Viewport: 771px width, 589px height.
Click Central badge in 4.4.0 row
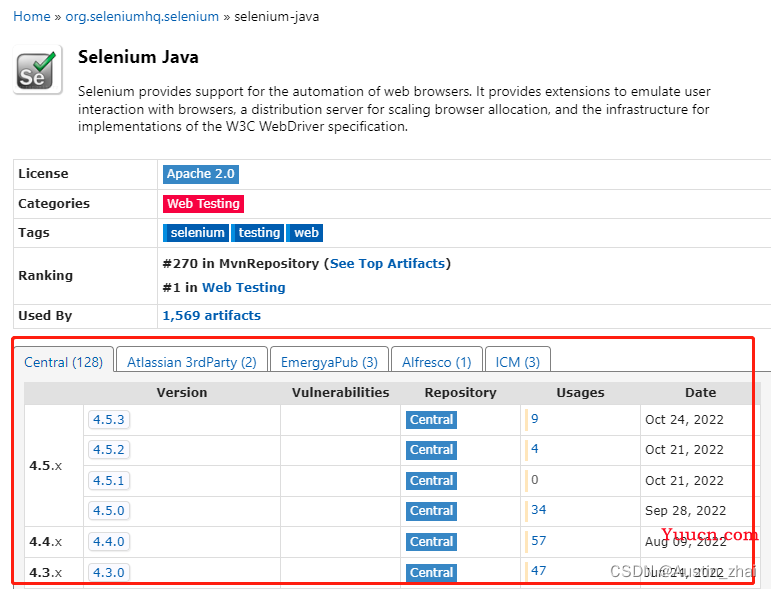pos(431,542)
